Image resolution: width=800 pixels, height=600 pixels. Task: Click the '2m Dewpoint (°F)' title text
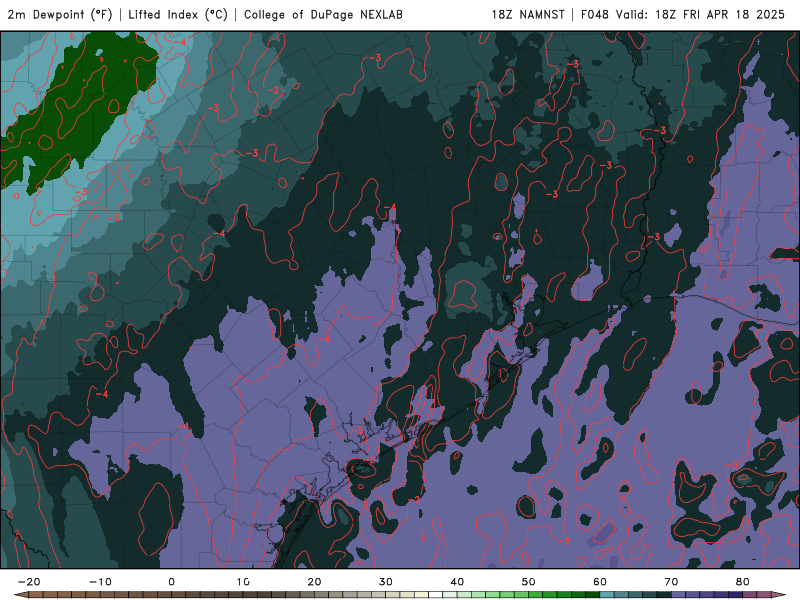pyautogui.click(x=60, y=15)
